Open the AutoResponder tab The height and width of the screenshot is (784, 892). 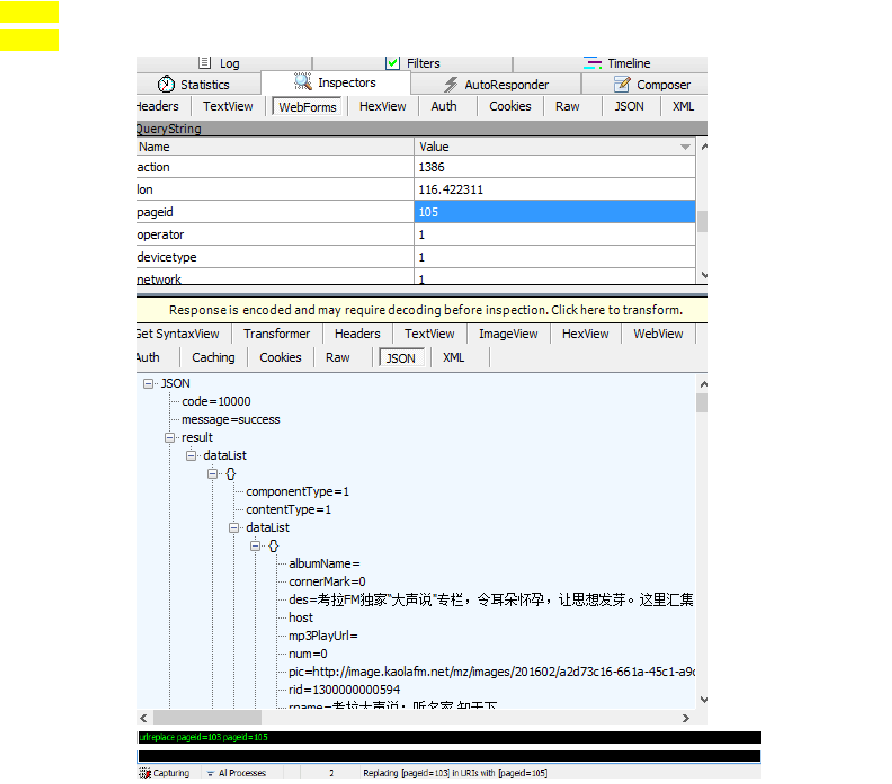(x=495, y=84)
